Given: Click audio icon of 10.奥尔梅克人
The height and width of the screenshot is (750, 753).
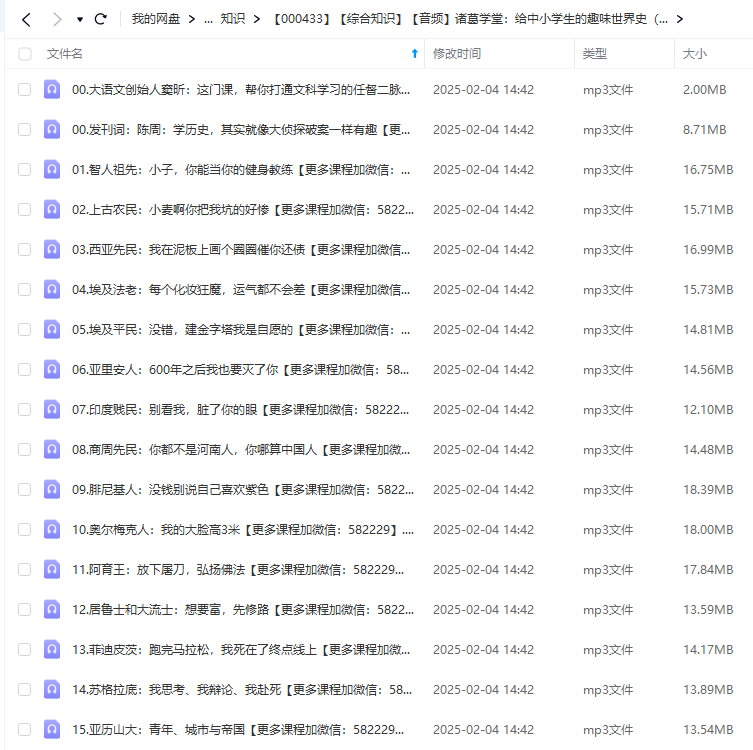Looking at the screenshot, I should pos(52,529).
